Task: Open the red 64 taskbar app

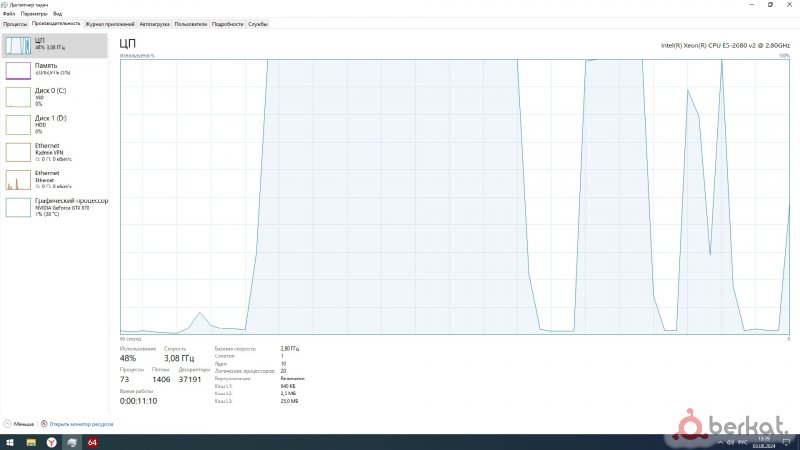Action: tap(92, 441)
